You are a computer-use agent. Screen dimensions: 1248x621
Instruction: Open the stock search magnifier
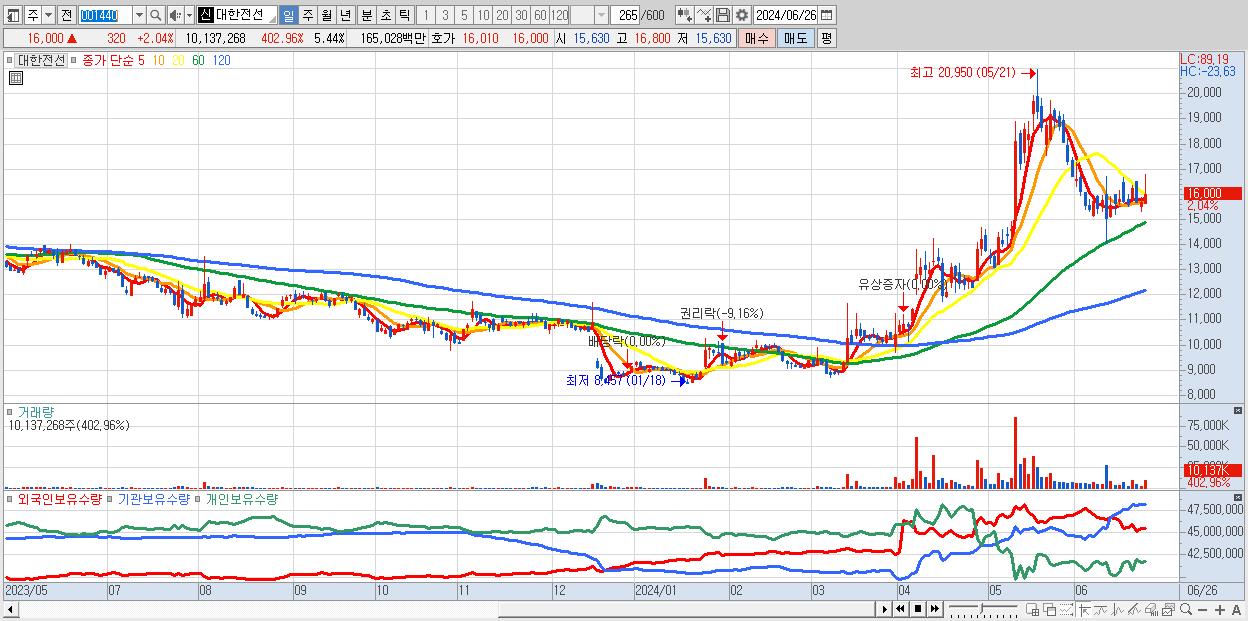(156, 15)
